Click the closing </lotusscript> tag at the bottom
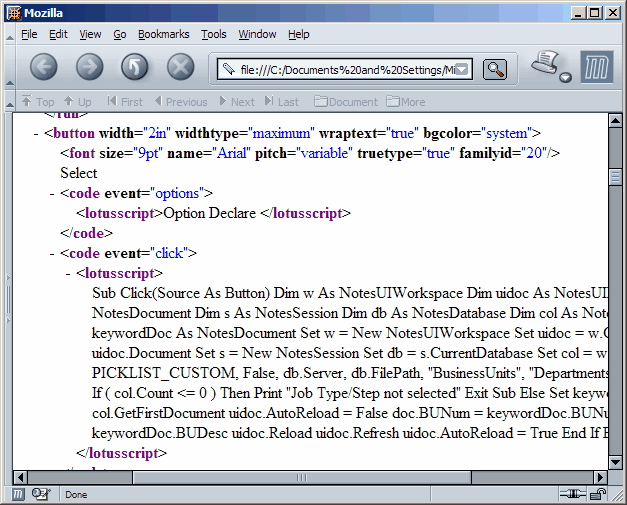This screenshot has width=627, height=505. click(x=121, y=453)
